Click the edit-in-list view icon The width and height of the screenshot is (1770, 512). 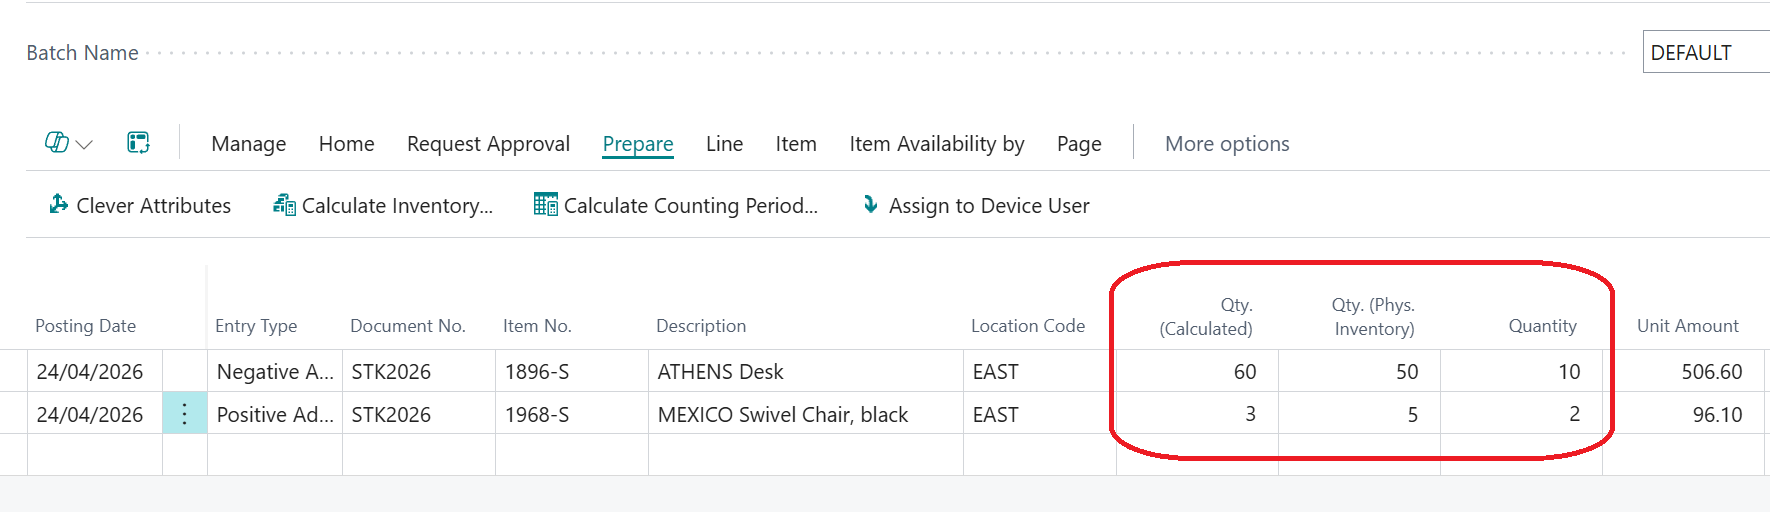(138, 143)
